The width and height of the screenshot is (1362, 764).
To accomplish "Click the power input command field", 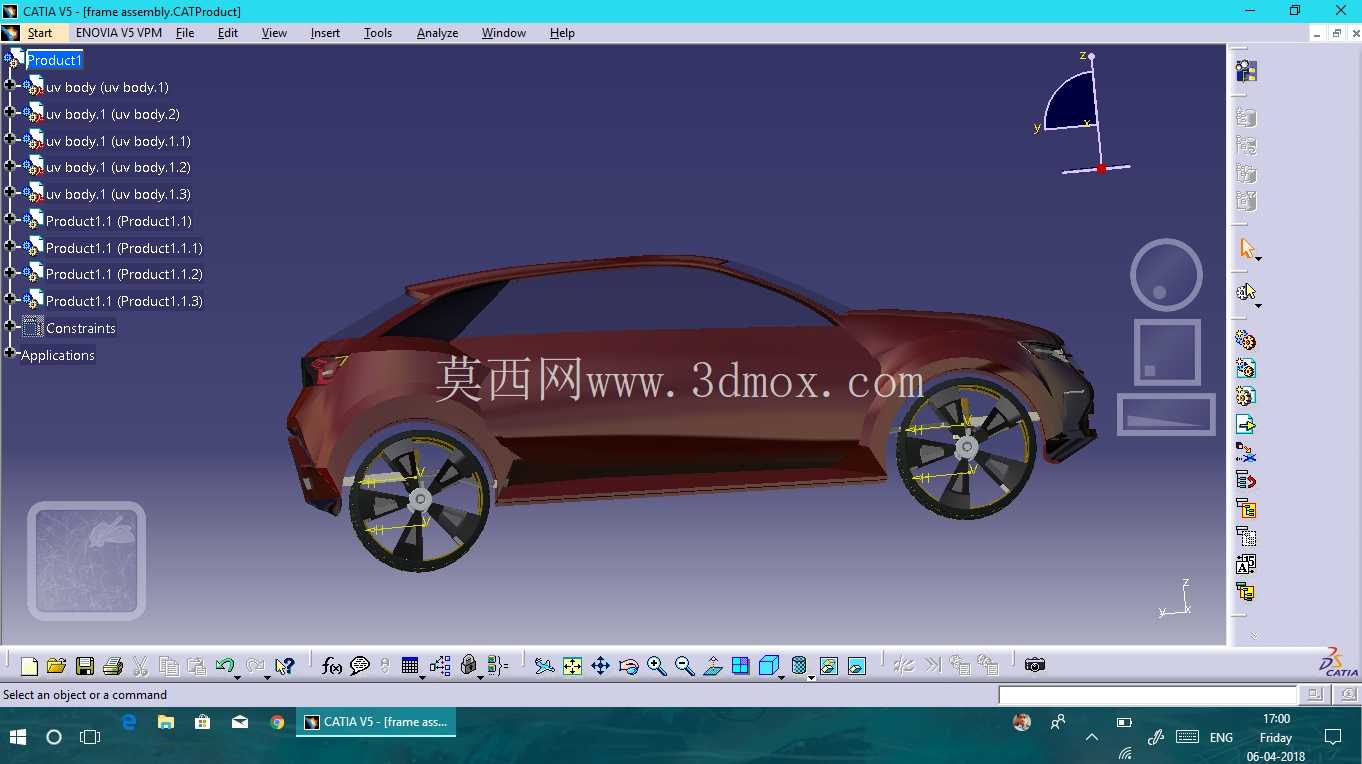I will tap(1147, 694).
